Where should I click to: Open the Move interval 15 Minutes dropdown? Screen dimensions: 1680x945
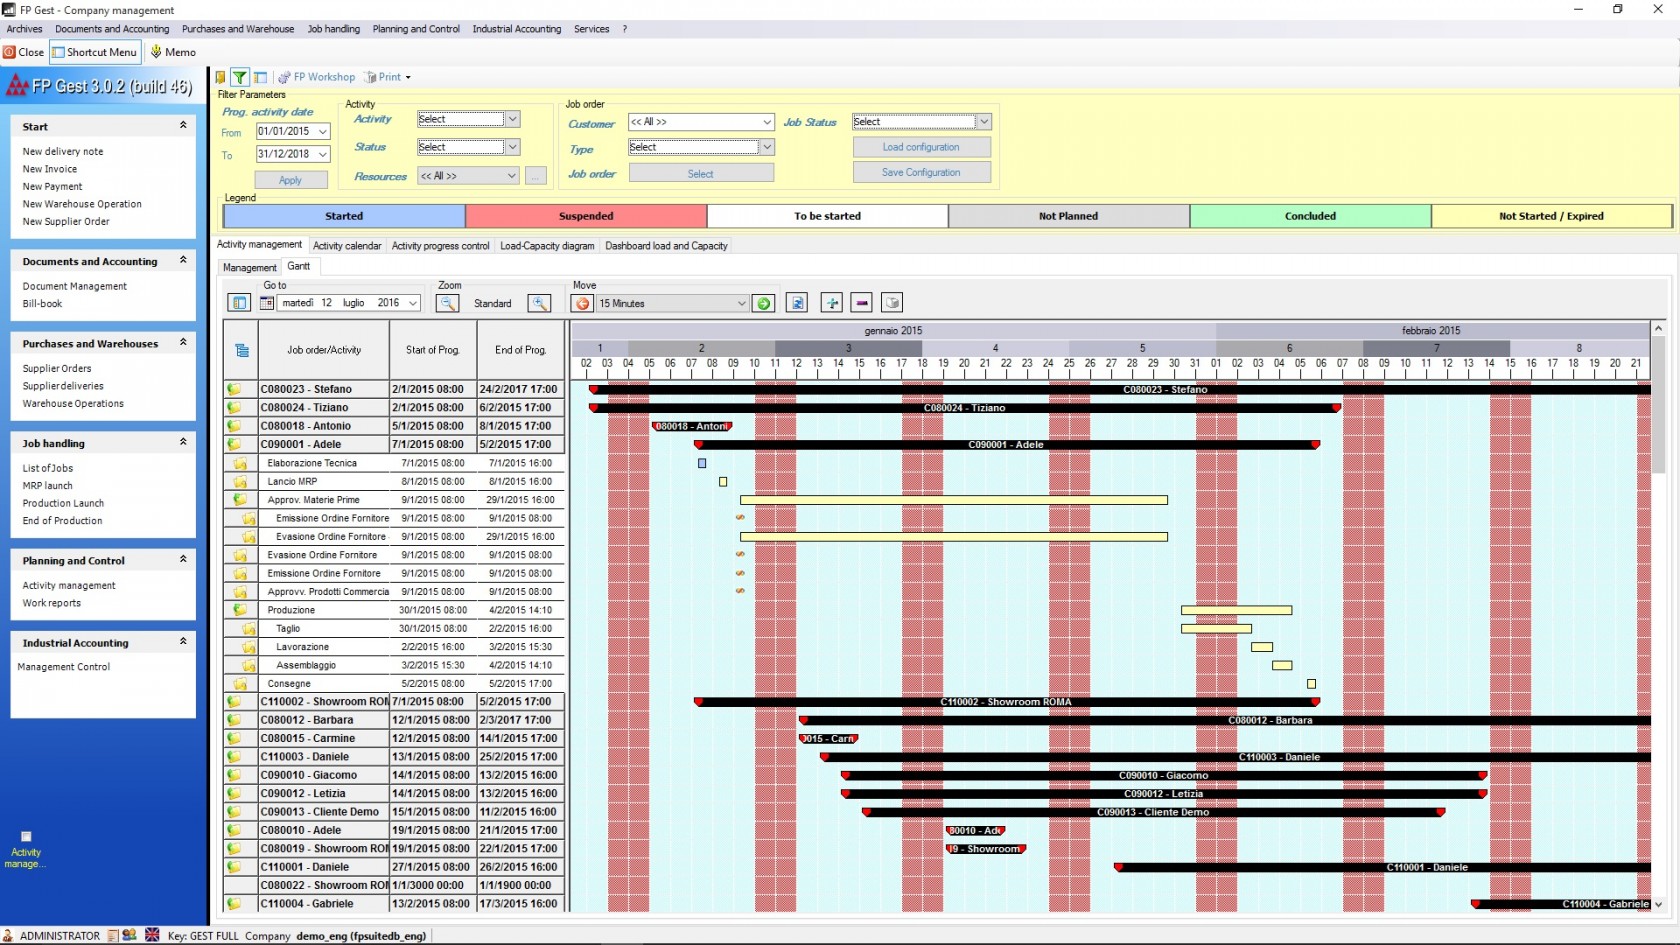pyautogui.click(x=741, y=303)
